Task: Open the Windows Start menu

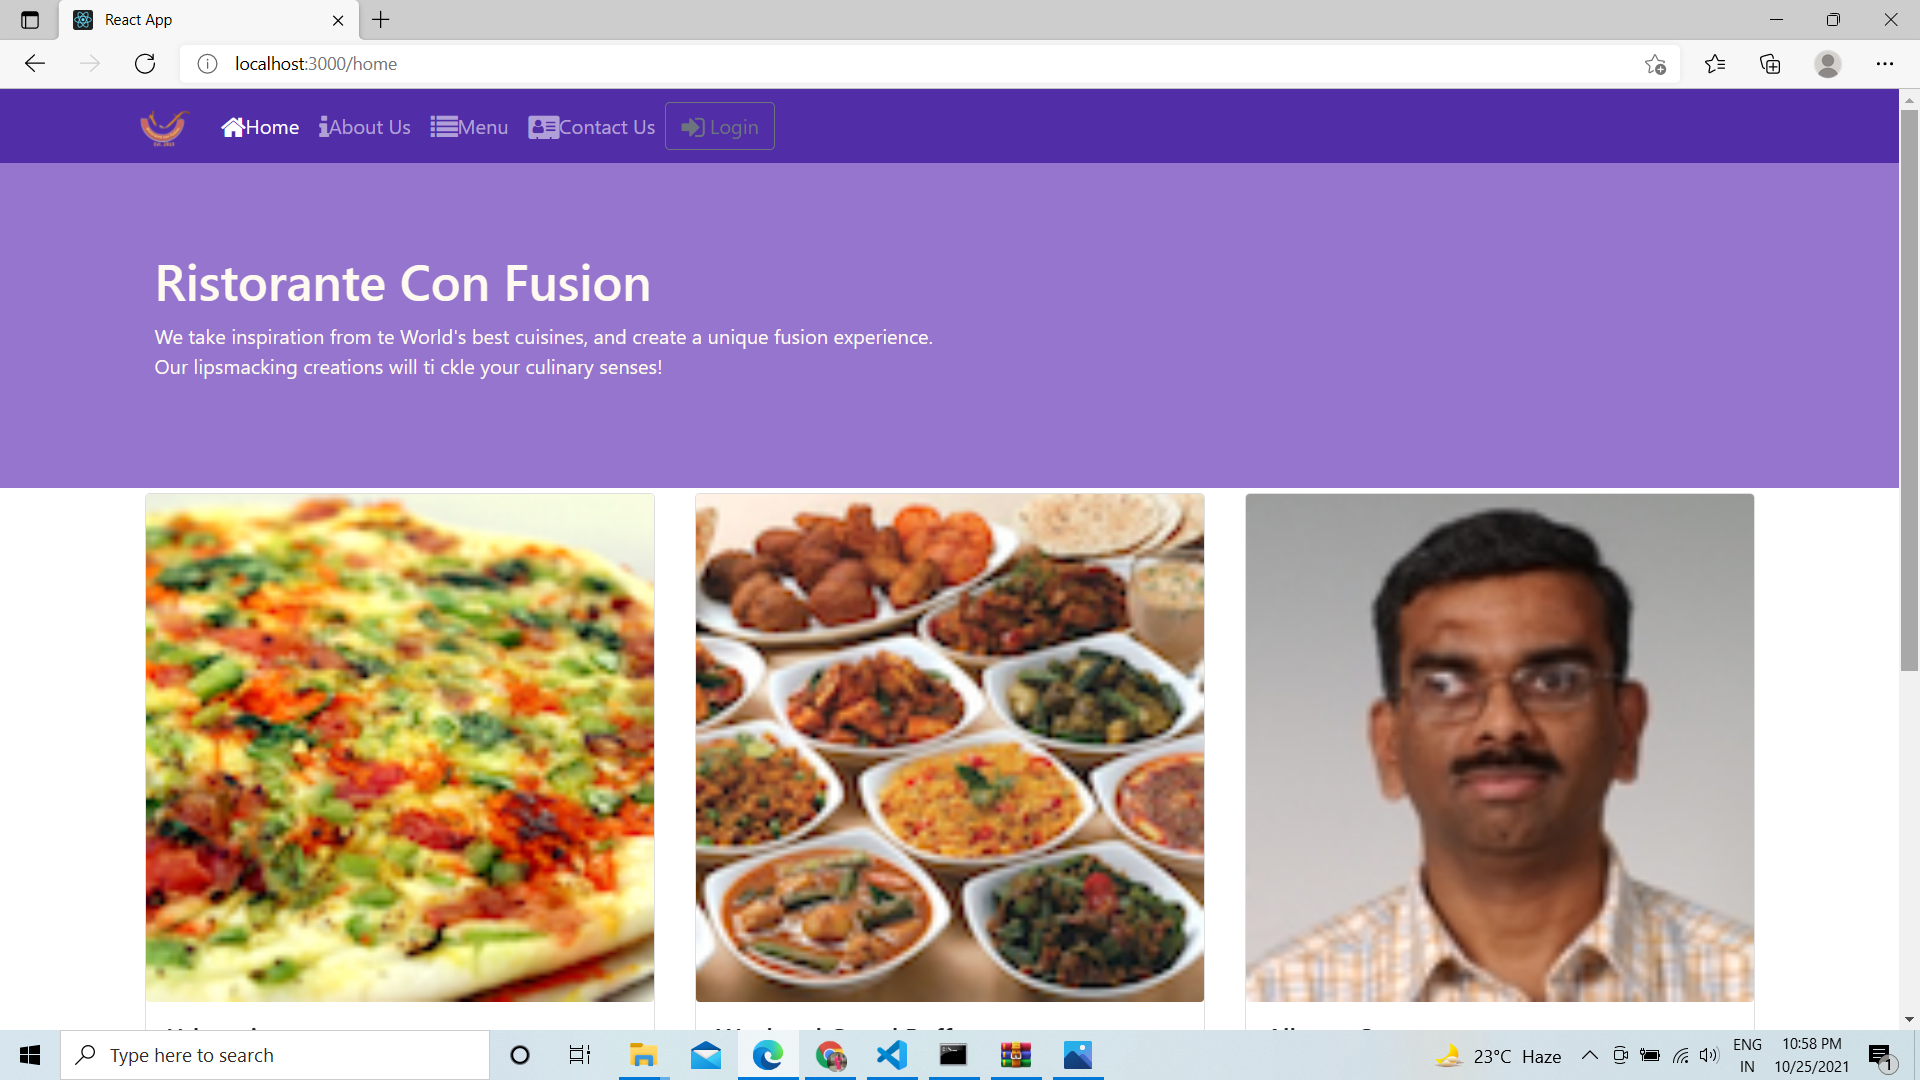Action: (x=30, y=1055)
